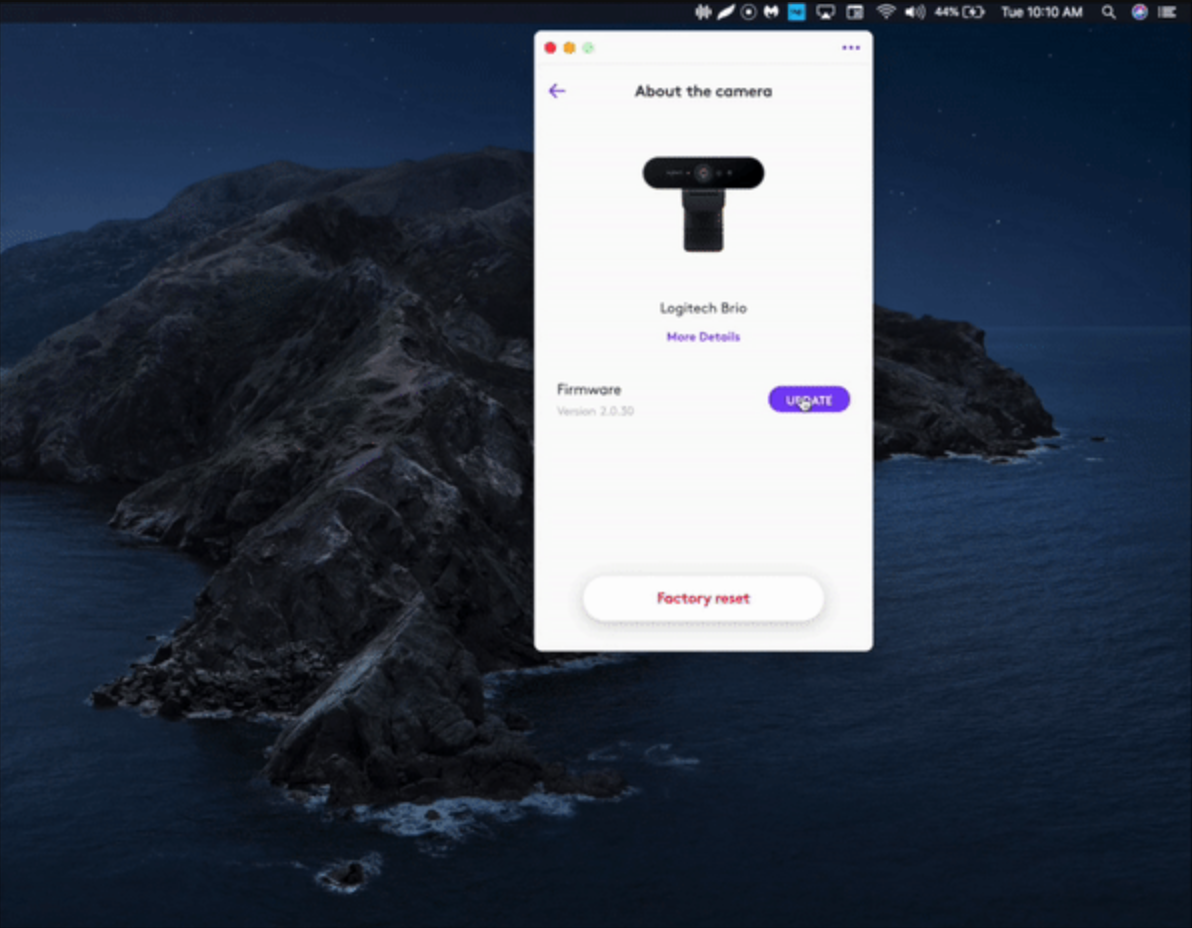The width and height of the screenshot is (1192, 928).
Task: Click the UPDATE firmware button
Action: 809,400
